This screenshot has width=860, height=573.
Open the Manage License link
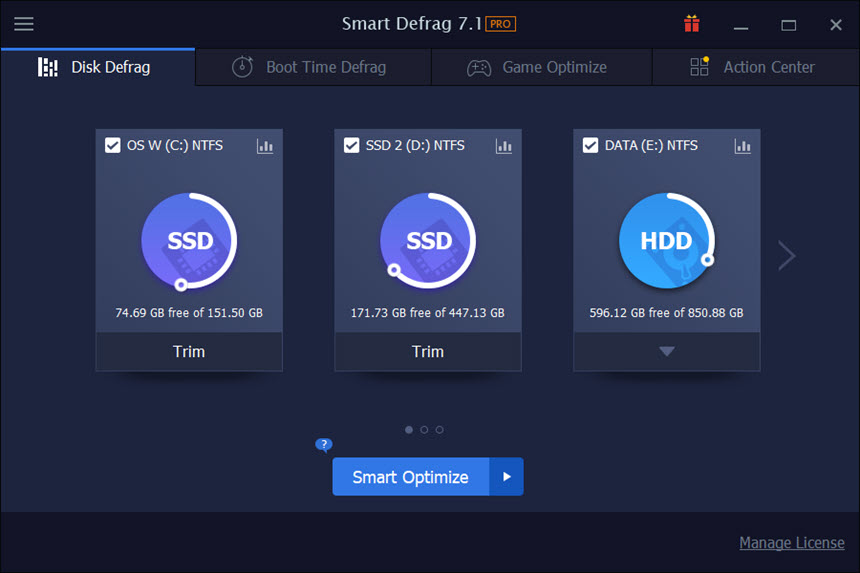coord(791,543)
